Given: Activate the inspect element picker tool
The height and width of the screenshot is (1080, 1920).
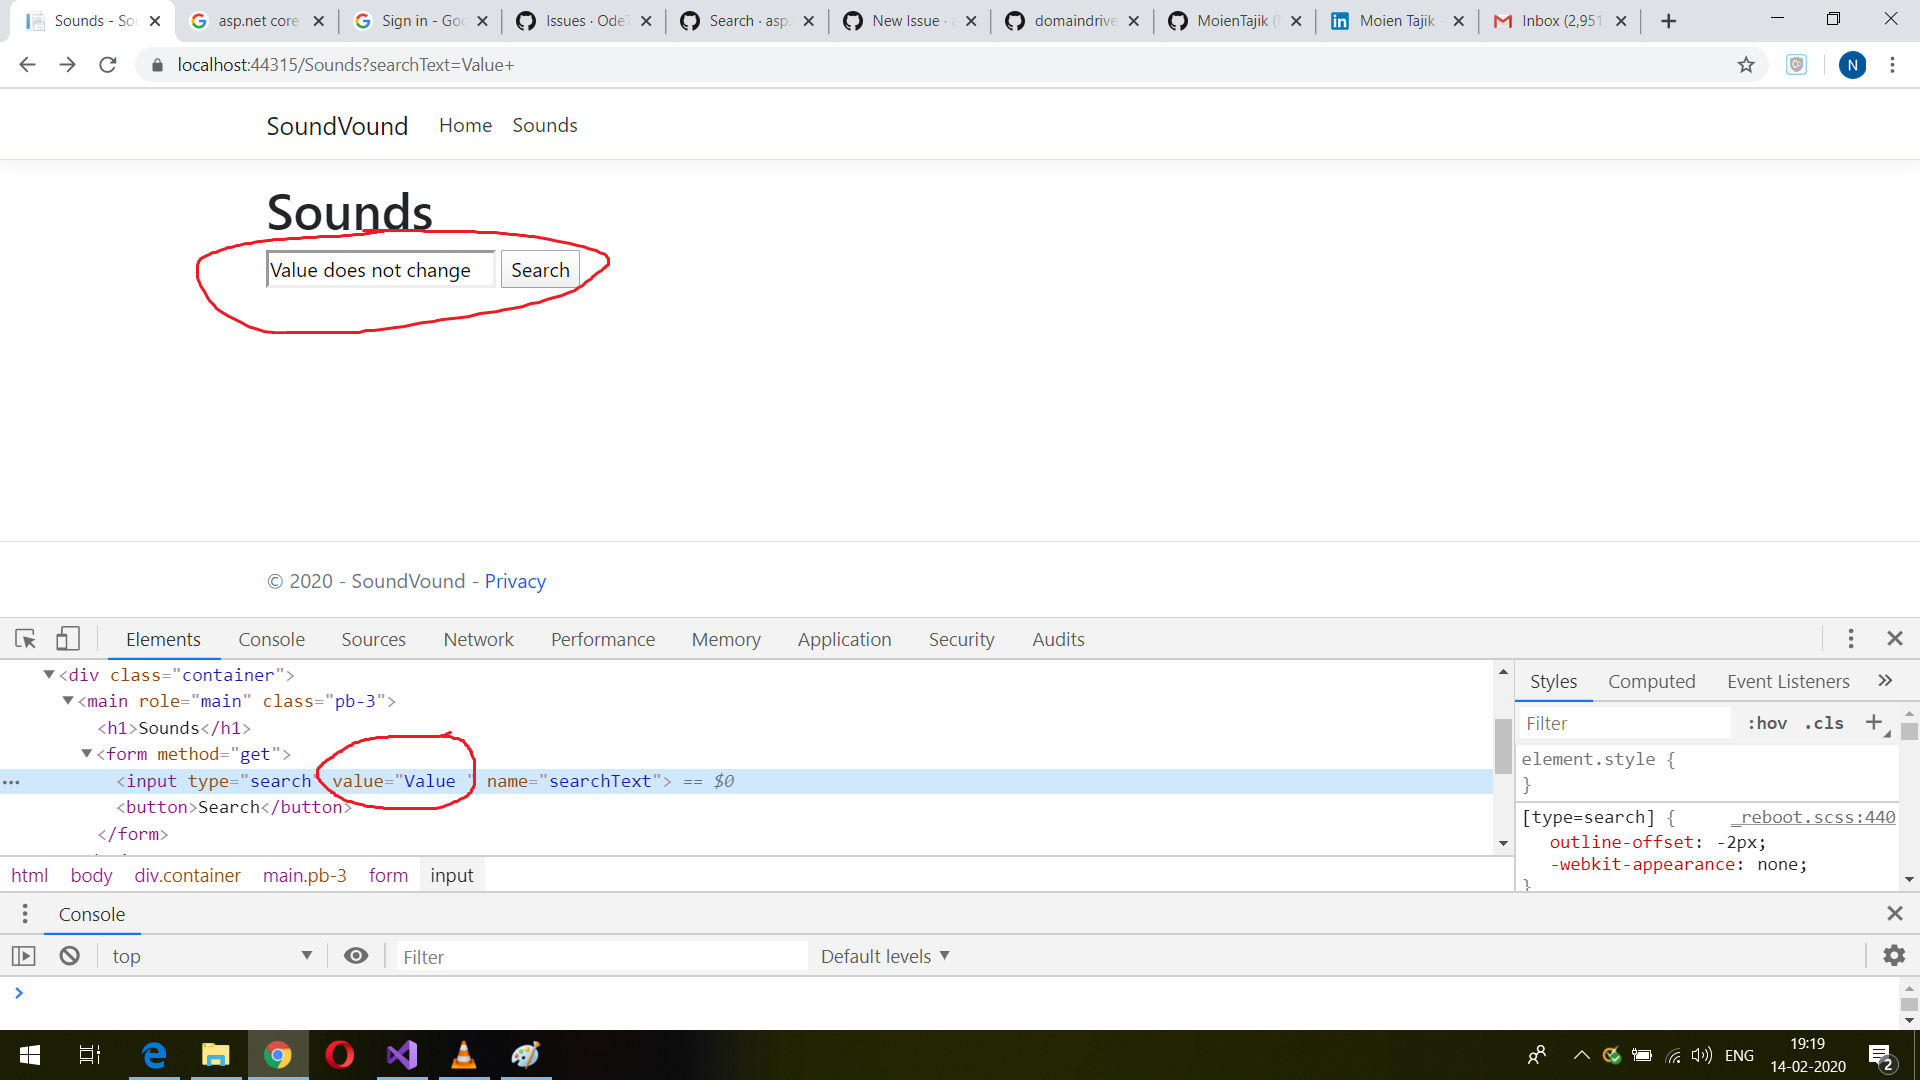Looking at the screenshot, I should coord(24,638).
